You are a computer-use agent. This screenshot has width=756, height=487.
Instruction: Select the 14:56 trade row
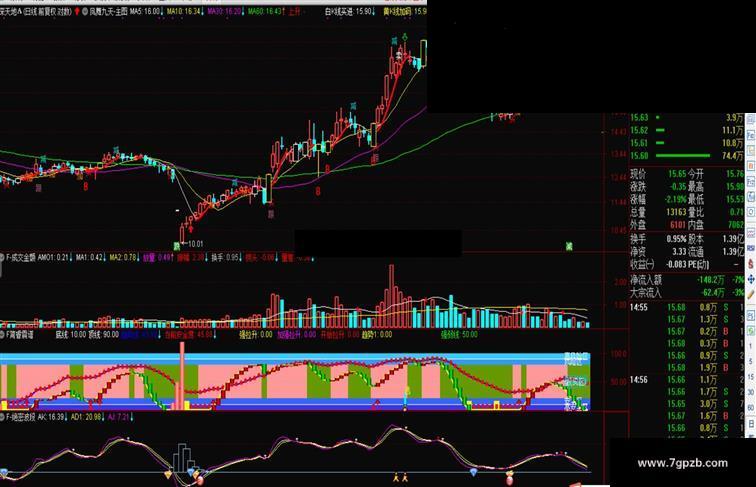pyautogui.click(x=687, y=379)
